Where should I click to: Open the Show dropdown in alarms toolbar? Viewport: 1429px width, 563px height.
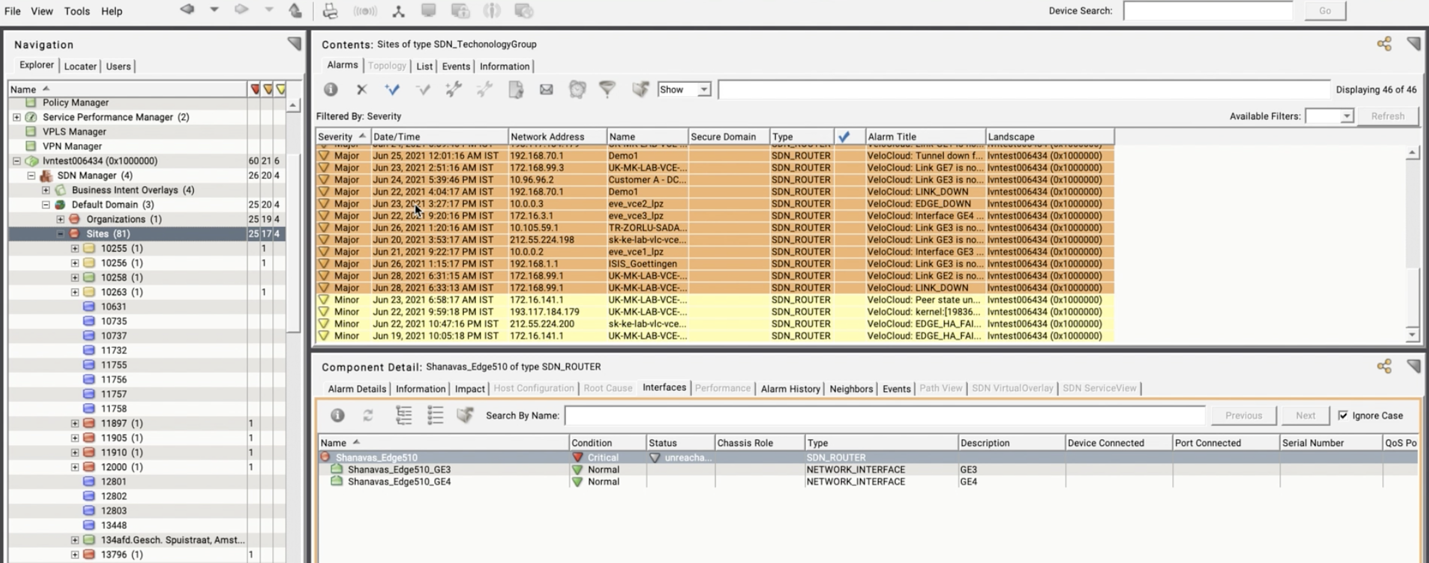pyautogui.click(x=684, y=90)
